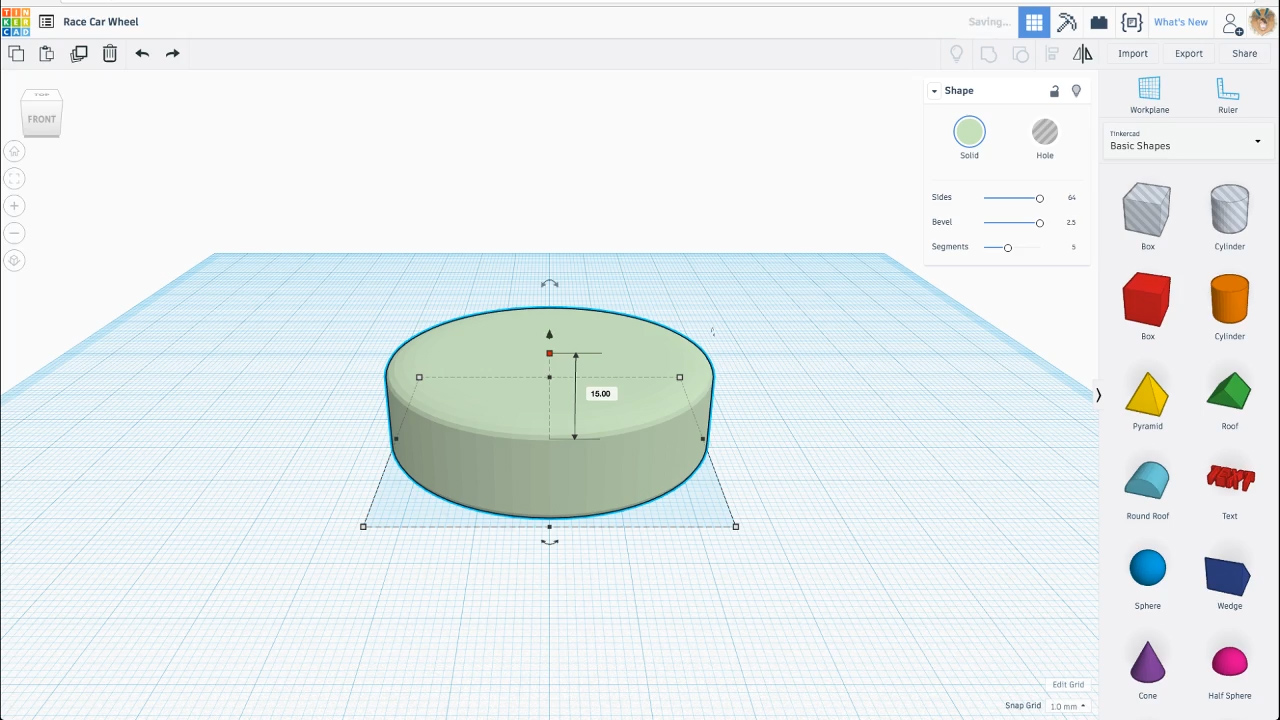The height and width of the screenshot is (720, 1280).
Task: Select the Ruler tool
Action: (1227, 90)
